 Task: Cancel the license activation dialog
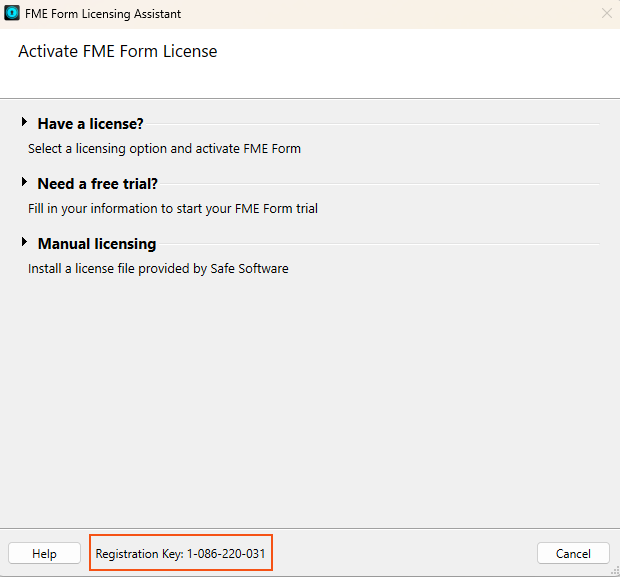pos(573,553)
